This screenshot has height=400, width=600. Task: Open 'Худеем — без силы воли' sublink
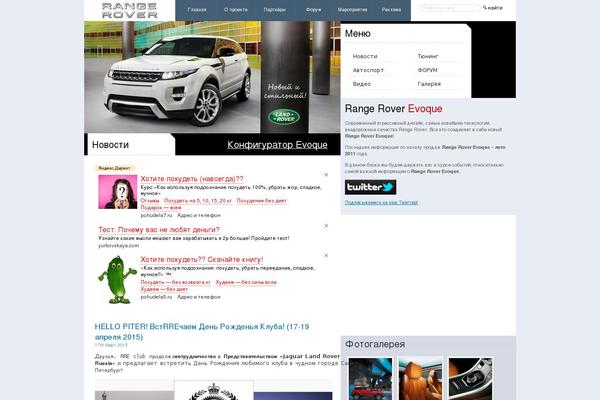click(246, 282)
